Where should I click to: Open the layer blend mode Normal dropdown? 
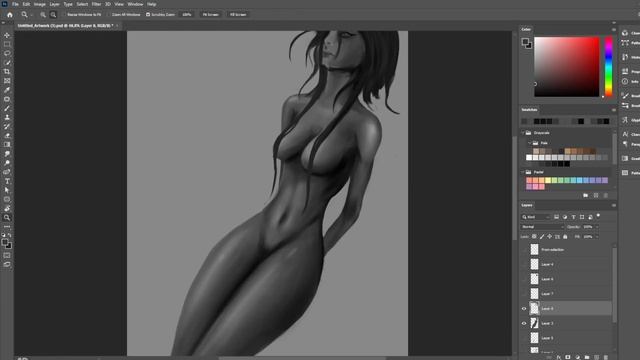(542, 227)
